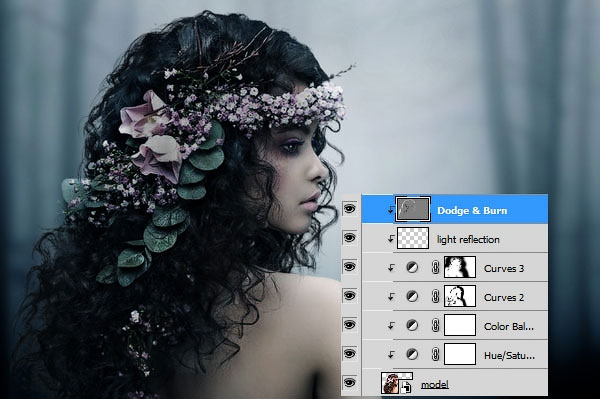
Task: Select the Color Balance layer mask
Action: pyautogui.click(x=460, y=325)
